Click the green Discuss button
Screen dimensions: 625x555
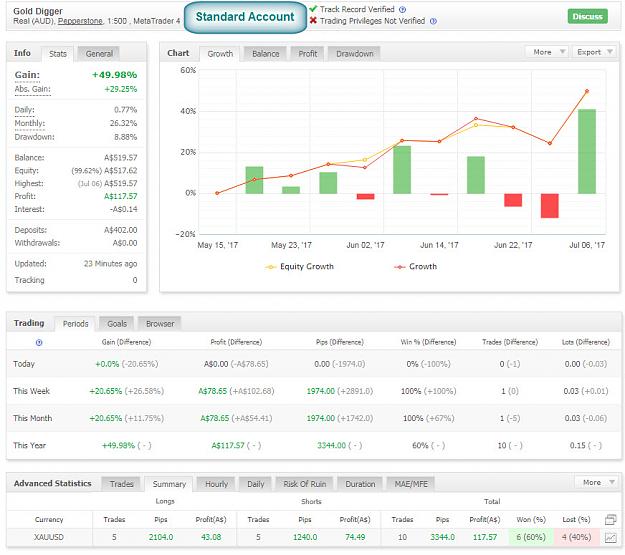click(x=588, y=16)
